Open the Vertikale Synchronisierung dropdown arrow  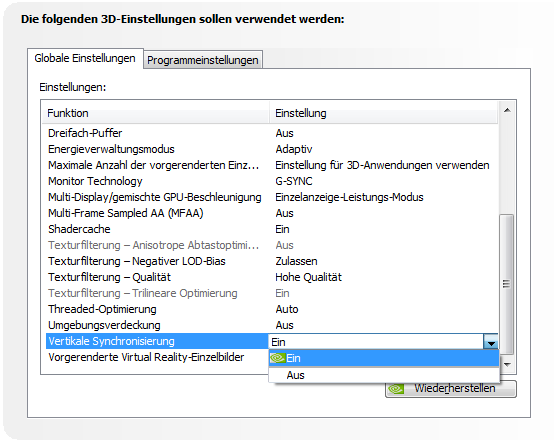point(491,342)
